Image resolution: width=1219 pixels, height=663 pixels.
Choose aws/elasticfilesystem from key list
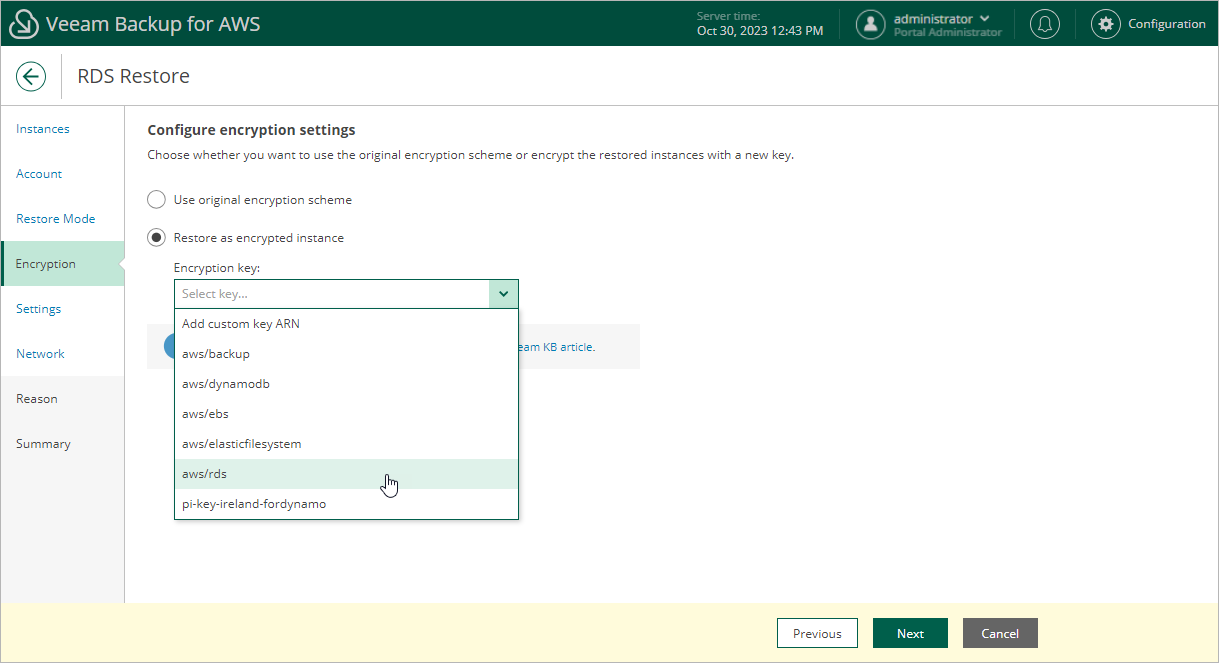[346, 444]
